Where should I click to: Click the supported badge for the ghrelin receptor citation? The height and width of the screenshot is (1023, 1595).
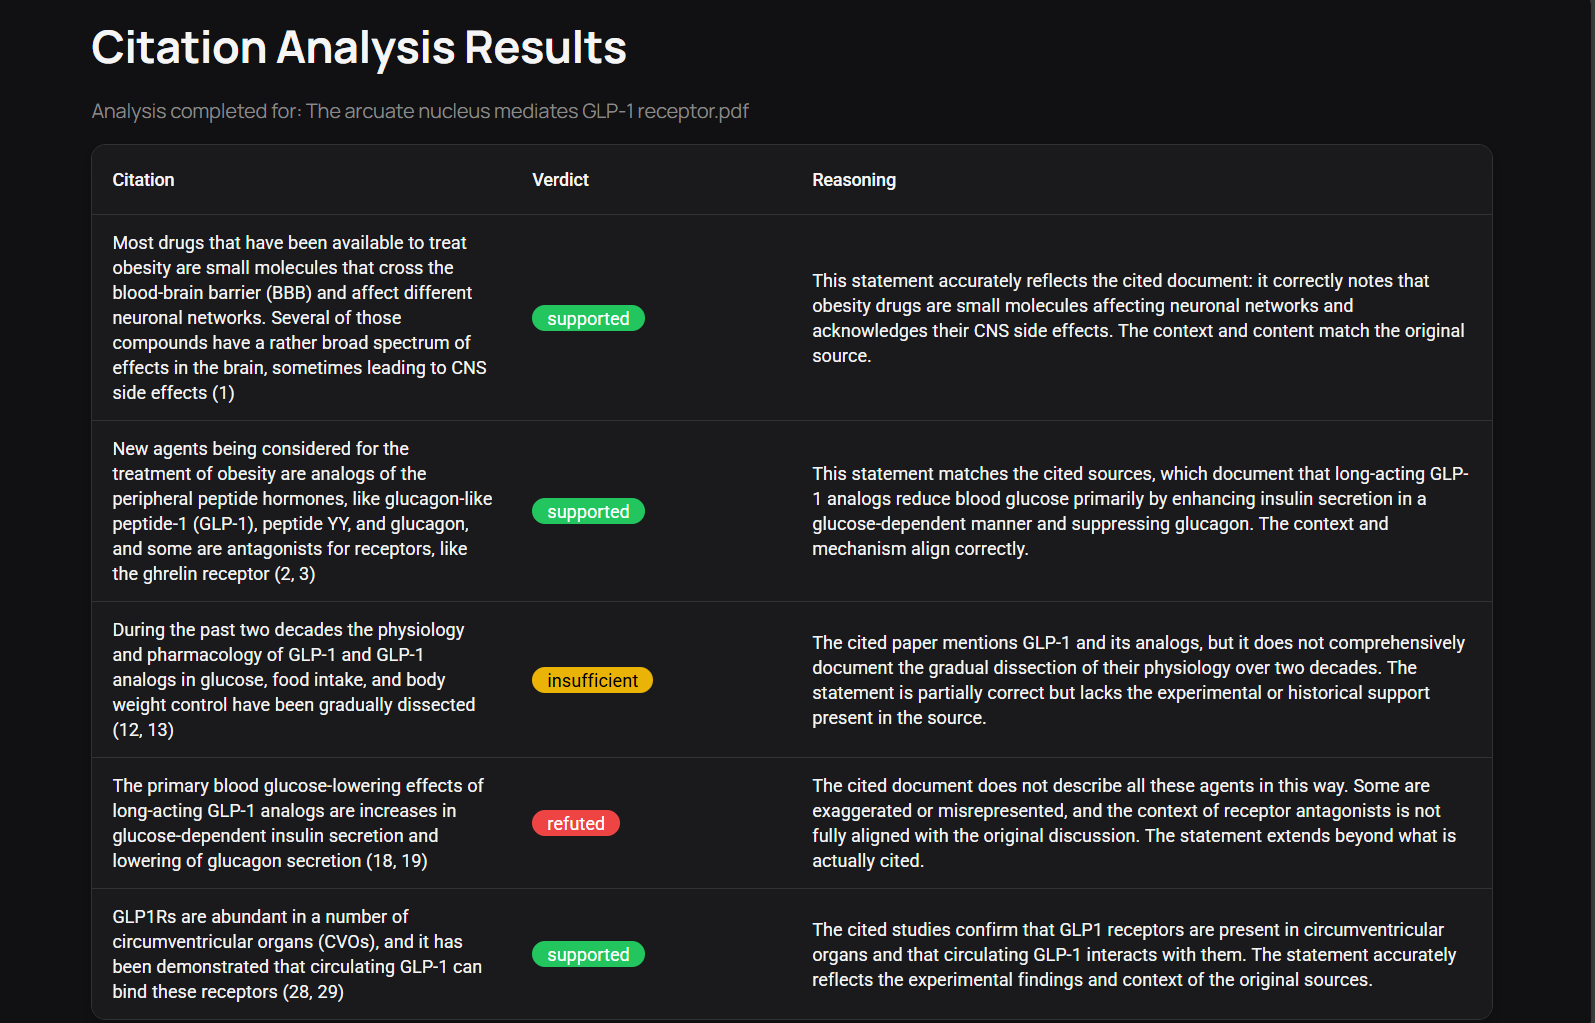(x=588, y=512)
